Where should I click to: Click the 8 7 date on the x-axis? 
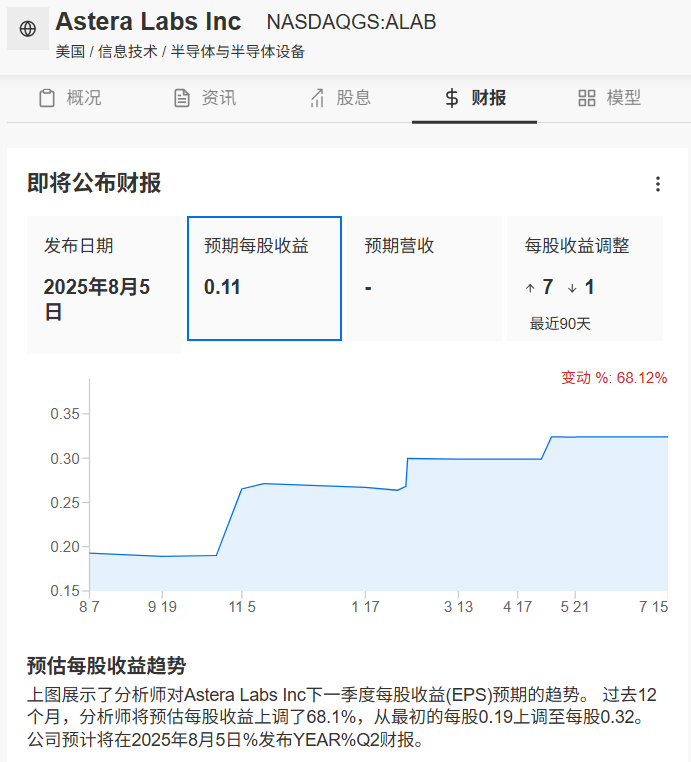89,607
